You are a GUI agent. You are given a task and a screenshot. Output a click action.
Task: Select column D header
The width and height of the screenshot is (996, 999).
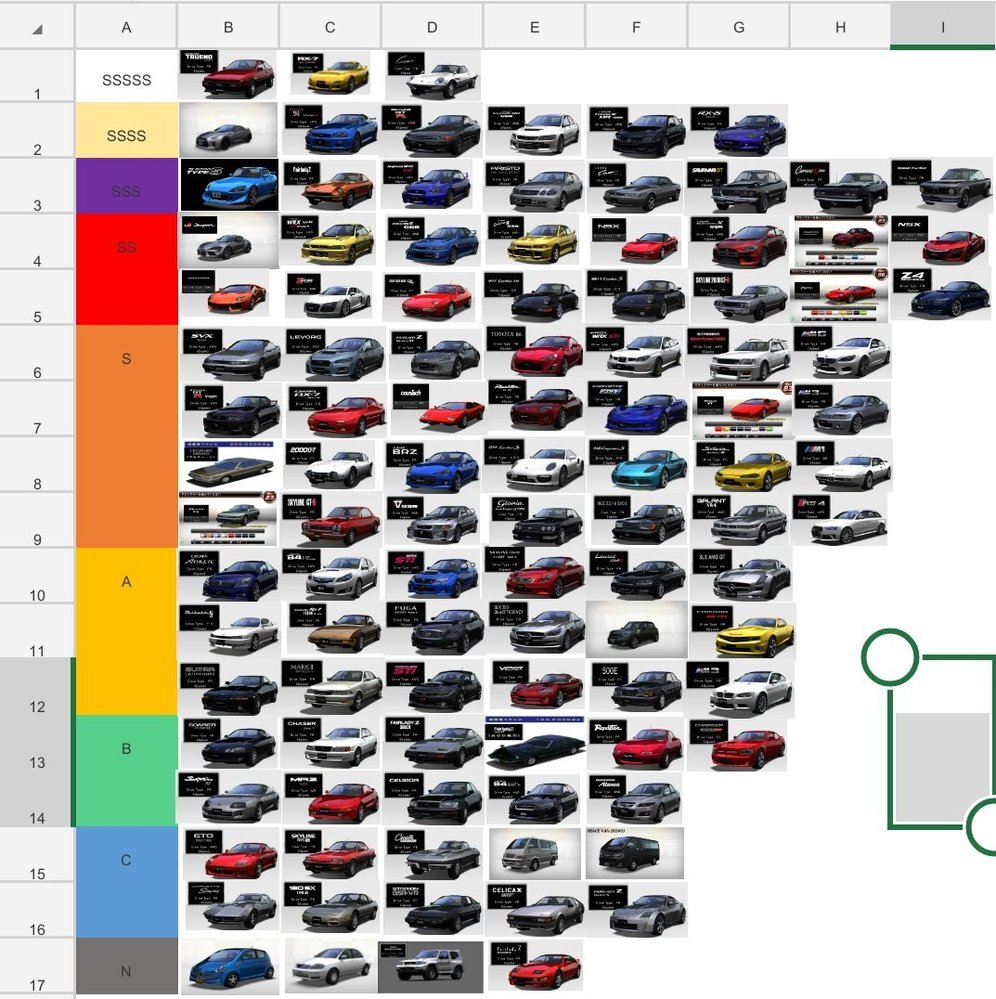(432, 27)
